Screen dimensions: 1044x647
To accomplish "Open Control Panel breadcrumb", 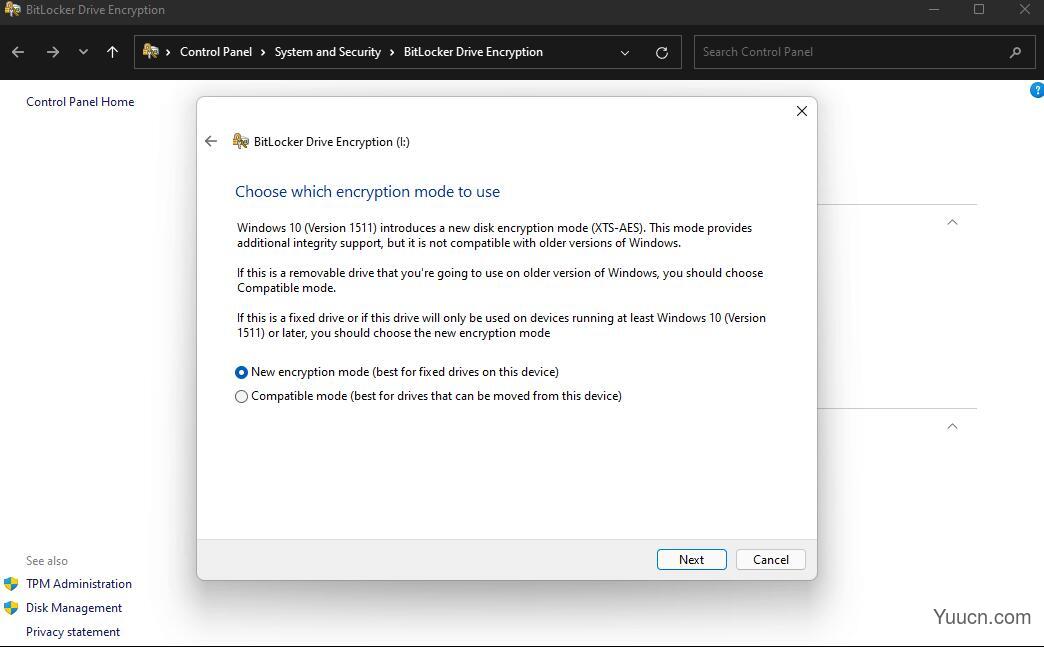I will pyautogui.click(x=216, y=52).
